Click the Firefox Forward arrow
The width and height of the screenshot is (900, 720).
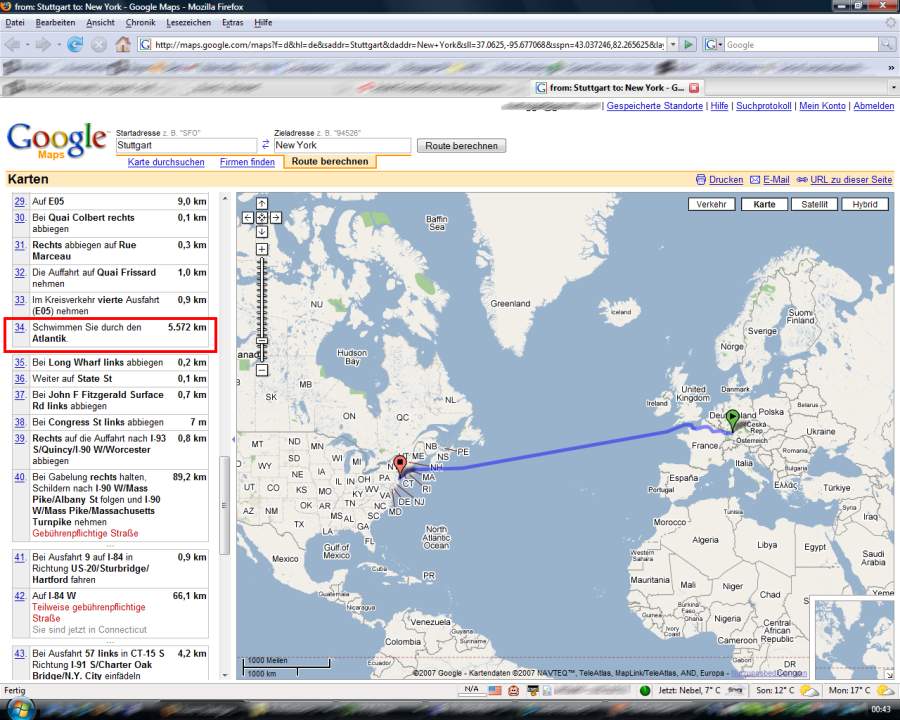43,45
